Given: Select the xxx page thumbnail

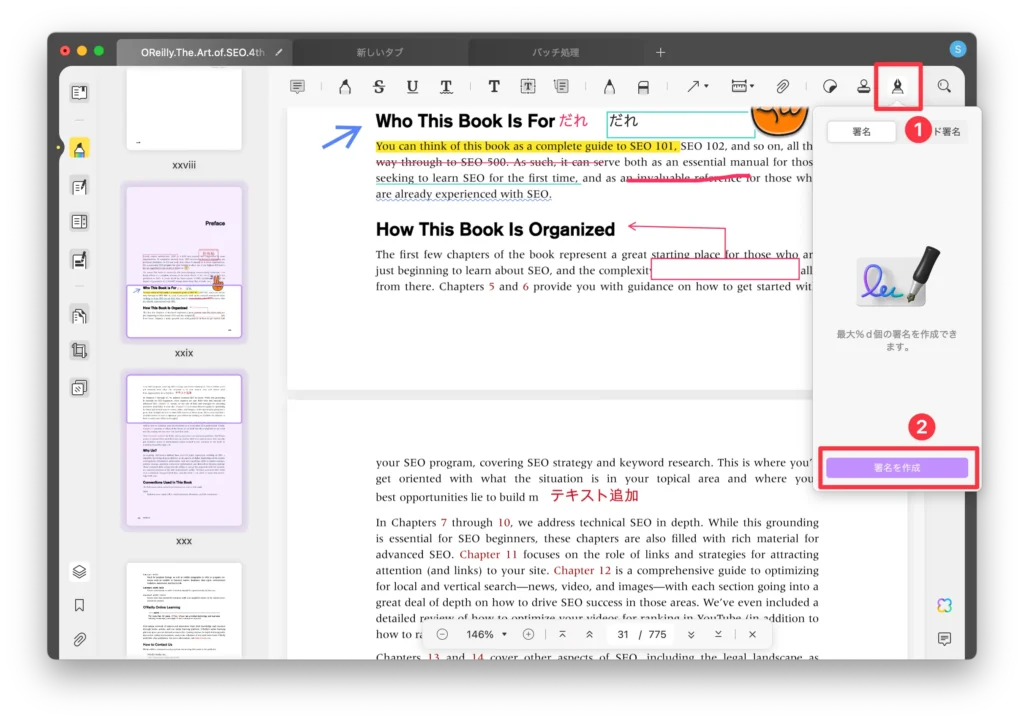Looking at the screenshot, I should pos(183,450).
